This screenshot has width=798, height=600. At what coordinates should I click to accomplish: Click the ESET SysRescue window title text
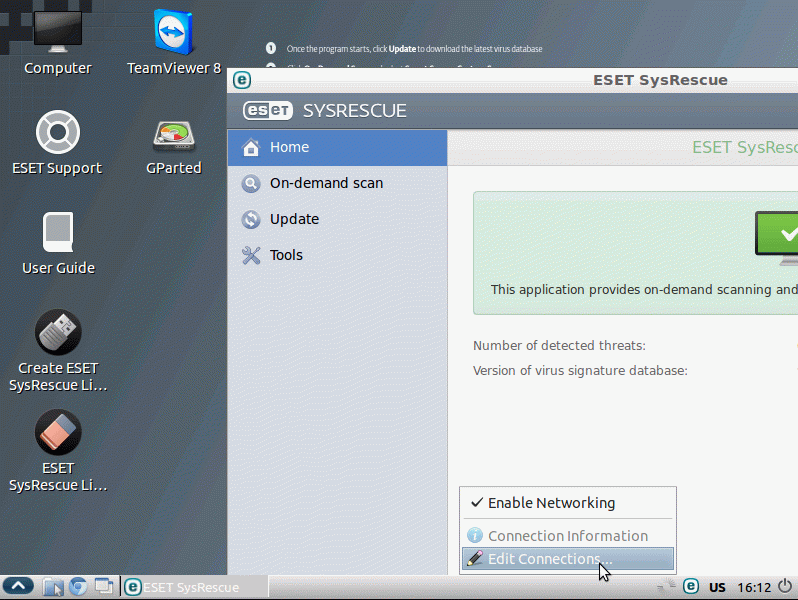point(660,80)
